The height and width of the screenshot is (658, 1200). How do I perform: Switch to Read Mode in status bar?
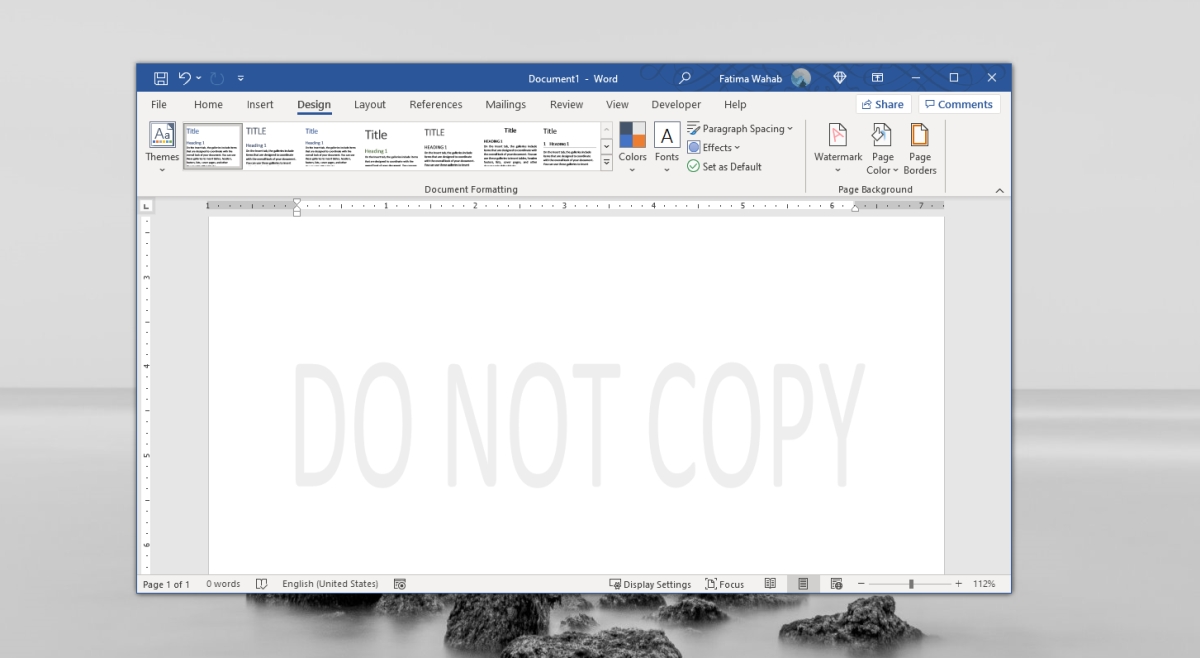(770, 584)
